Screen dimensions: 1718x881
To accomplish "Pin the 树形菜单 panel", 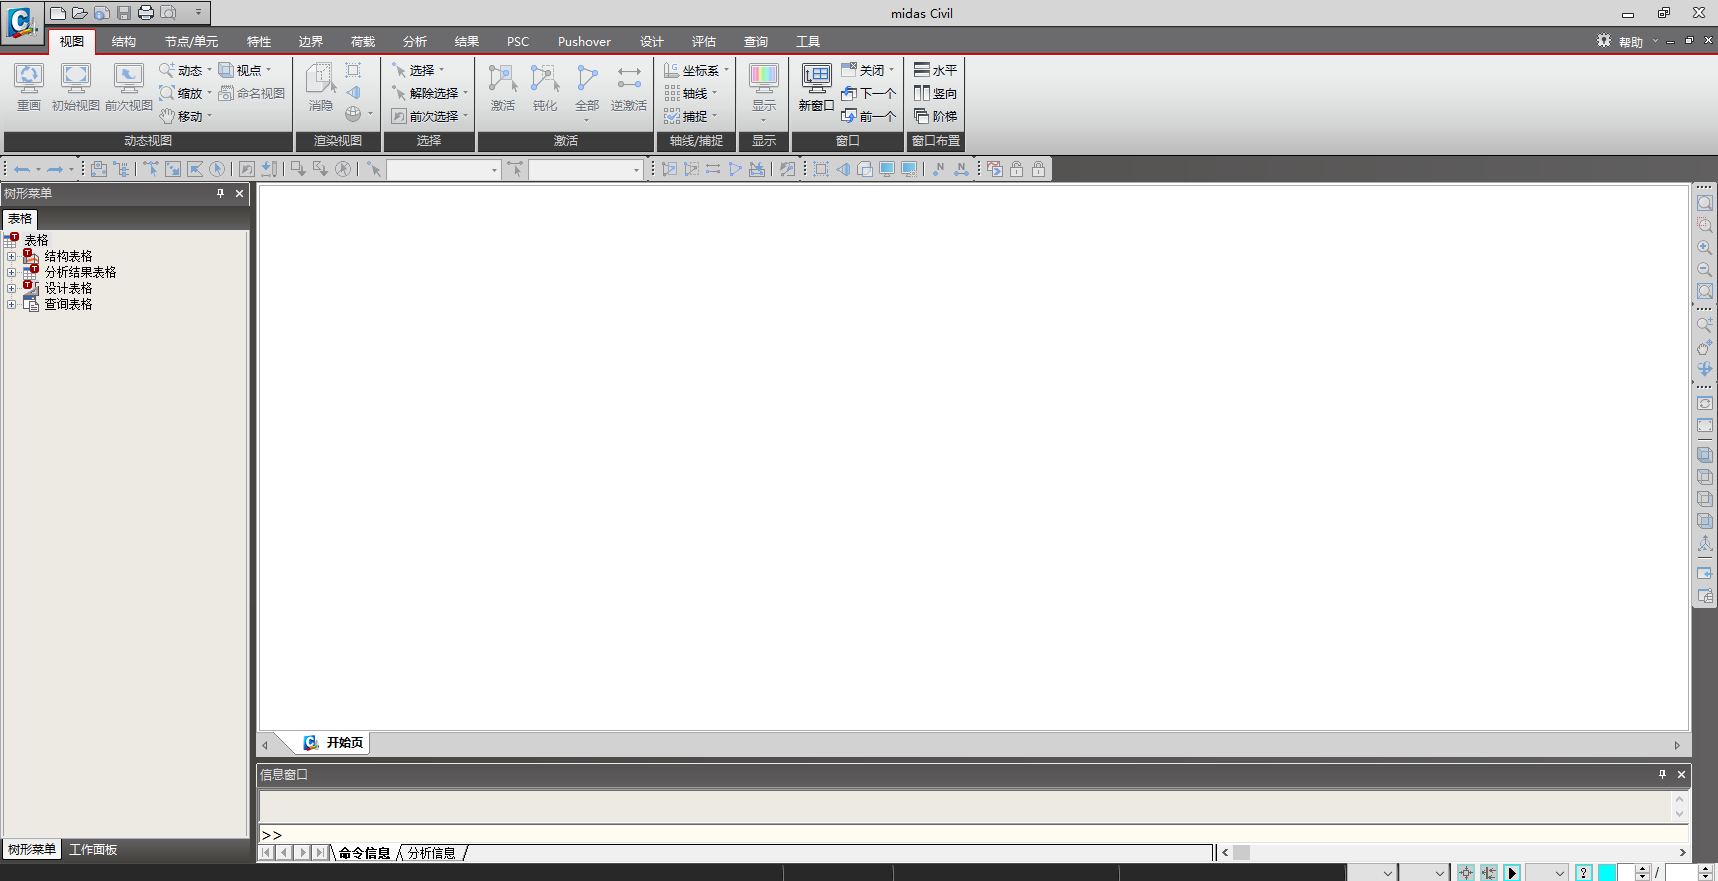I will [220, 193].
